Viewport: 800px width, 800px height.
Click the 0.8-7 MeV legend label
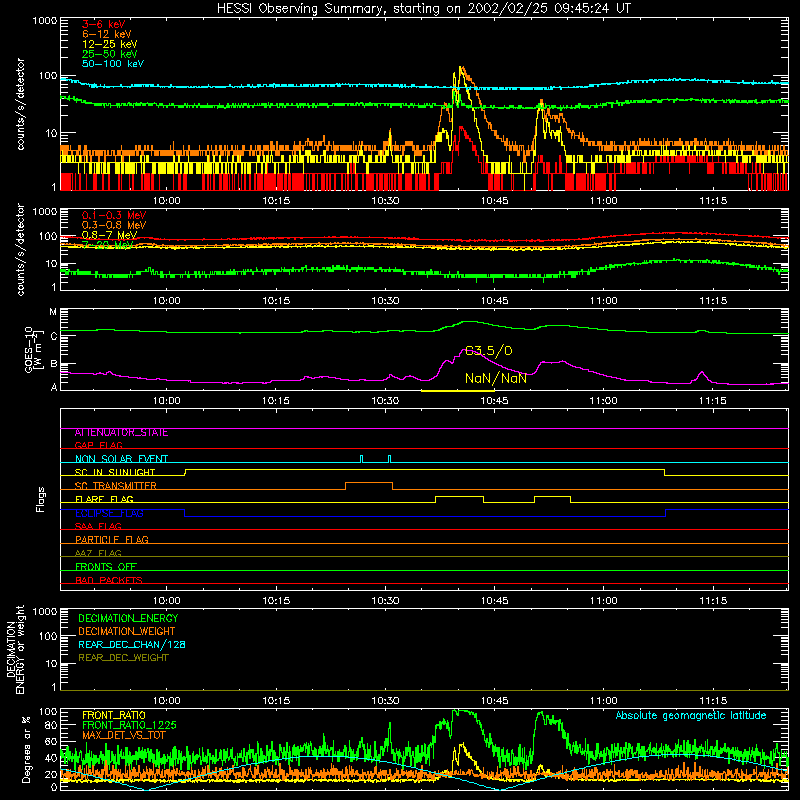pos(109,235)
